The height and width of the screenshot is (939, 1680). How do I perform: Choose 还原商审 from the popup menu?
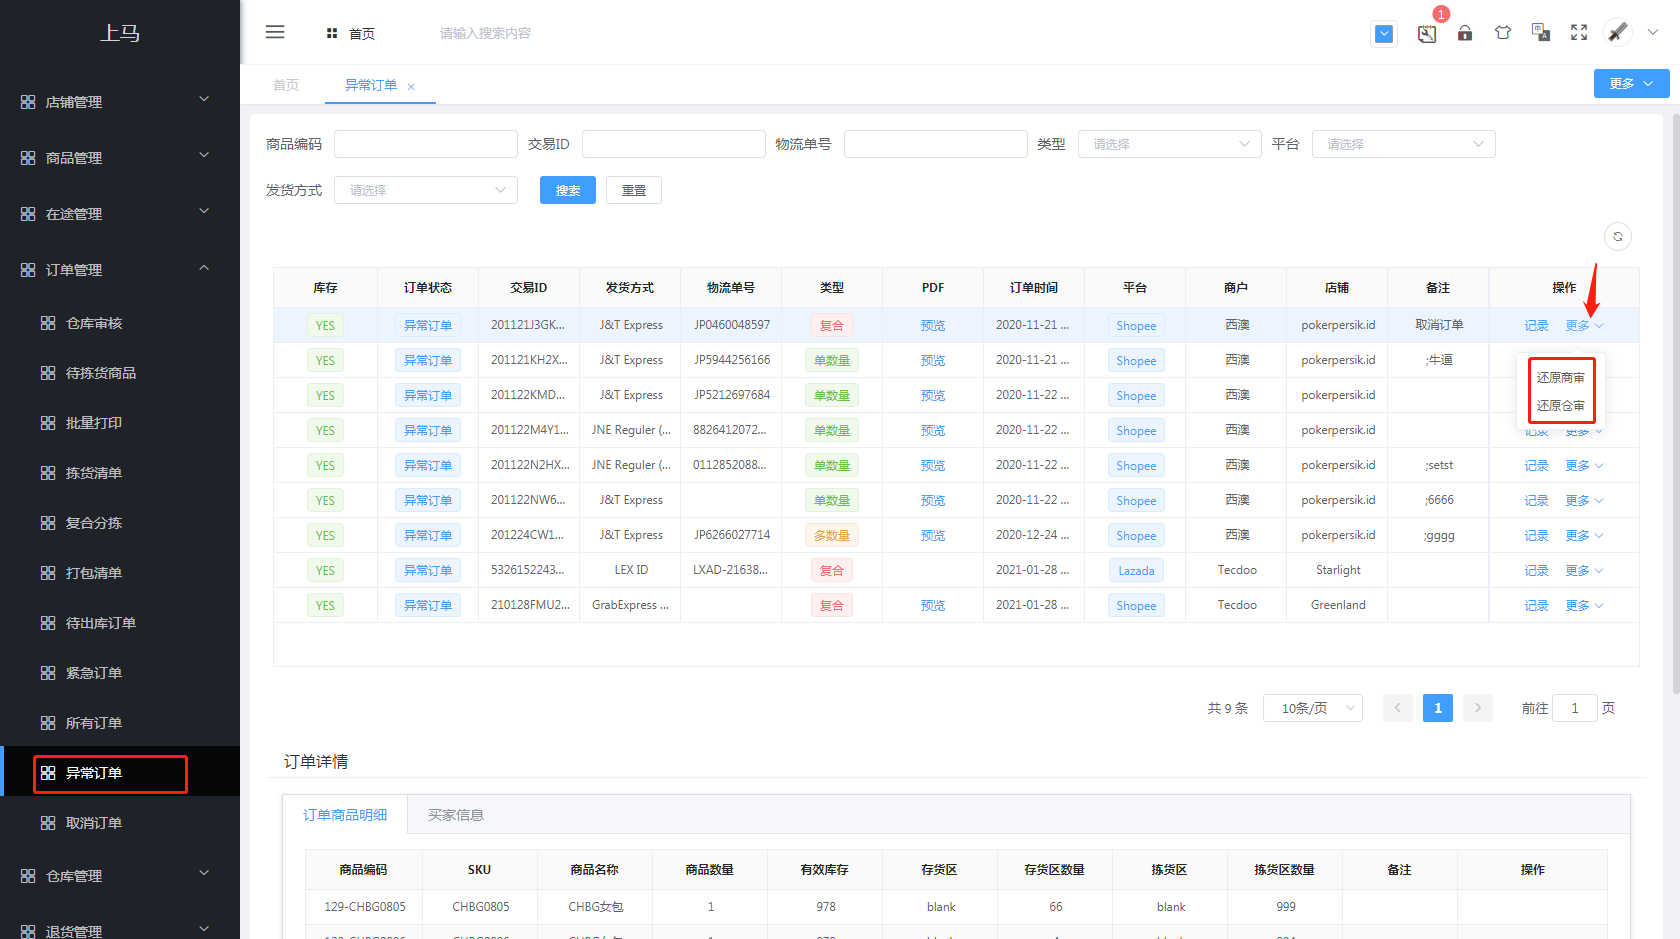coord(1561,378)
